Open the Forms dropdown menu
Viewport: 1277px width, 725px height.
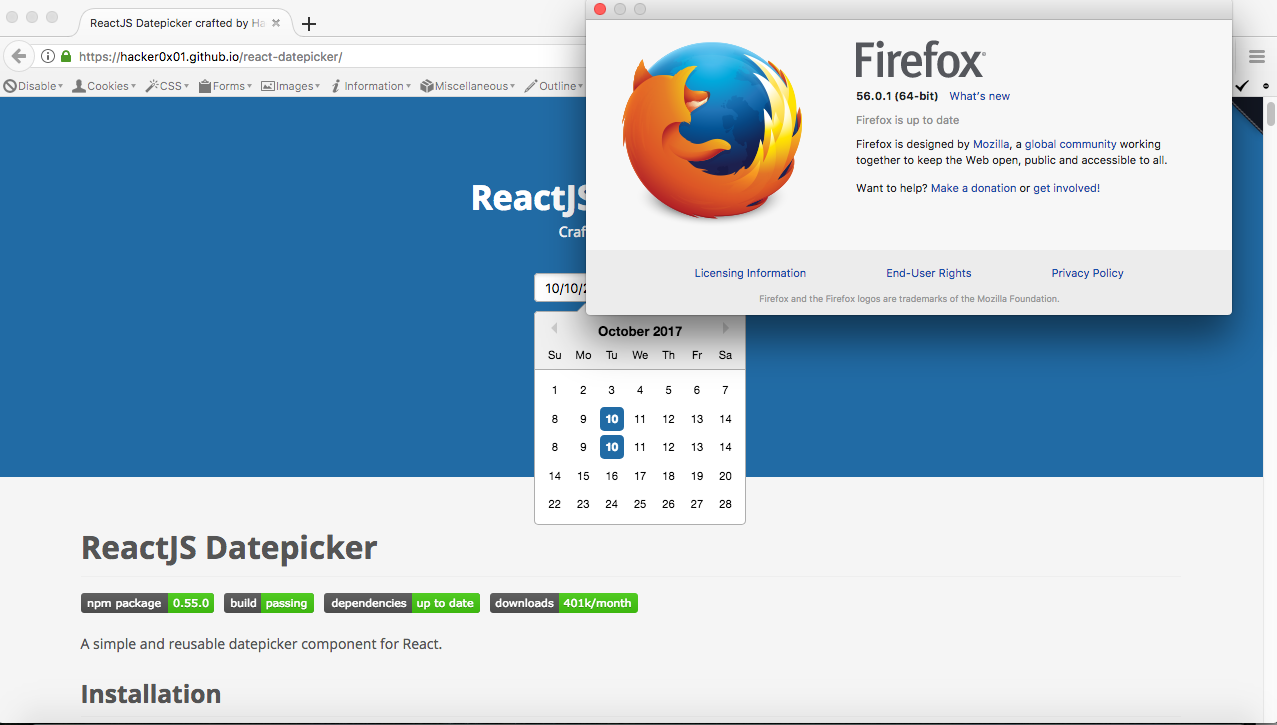225,86
